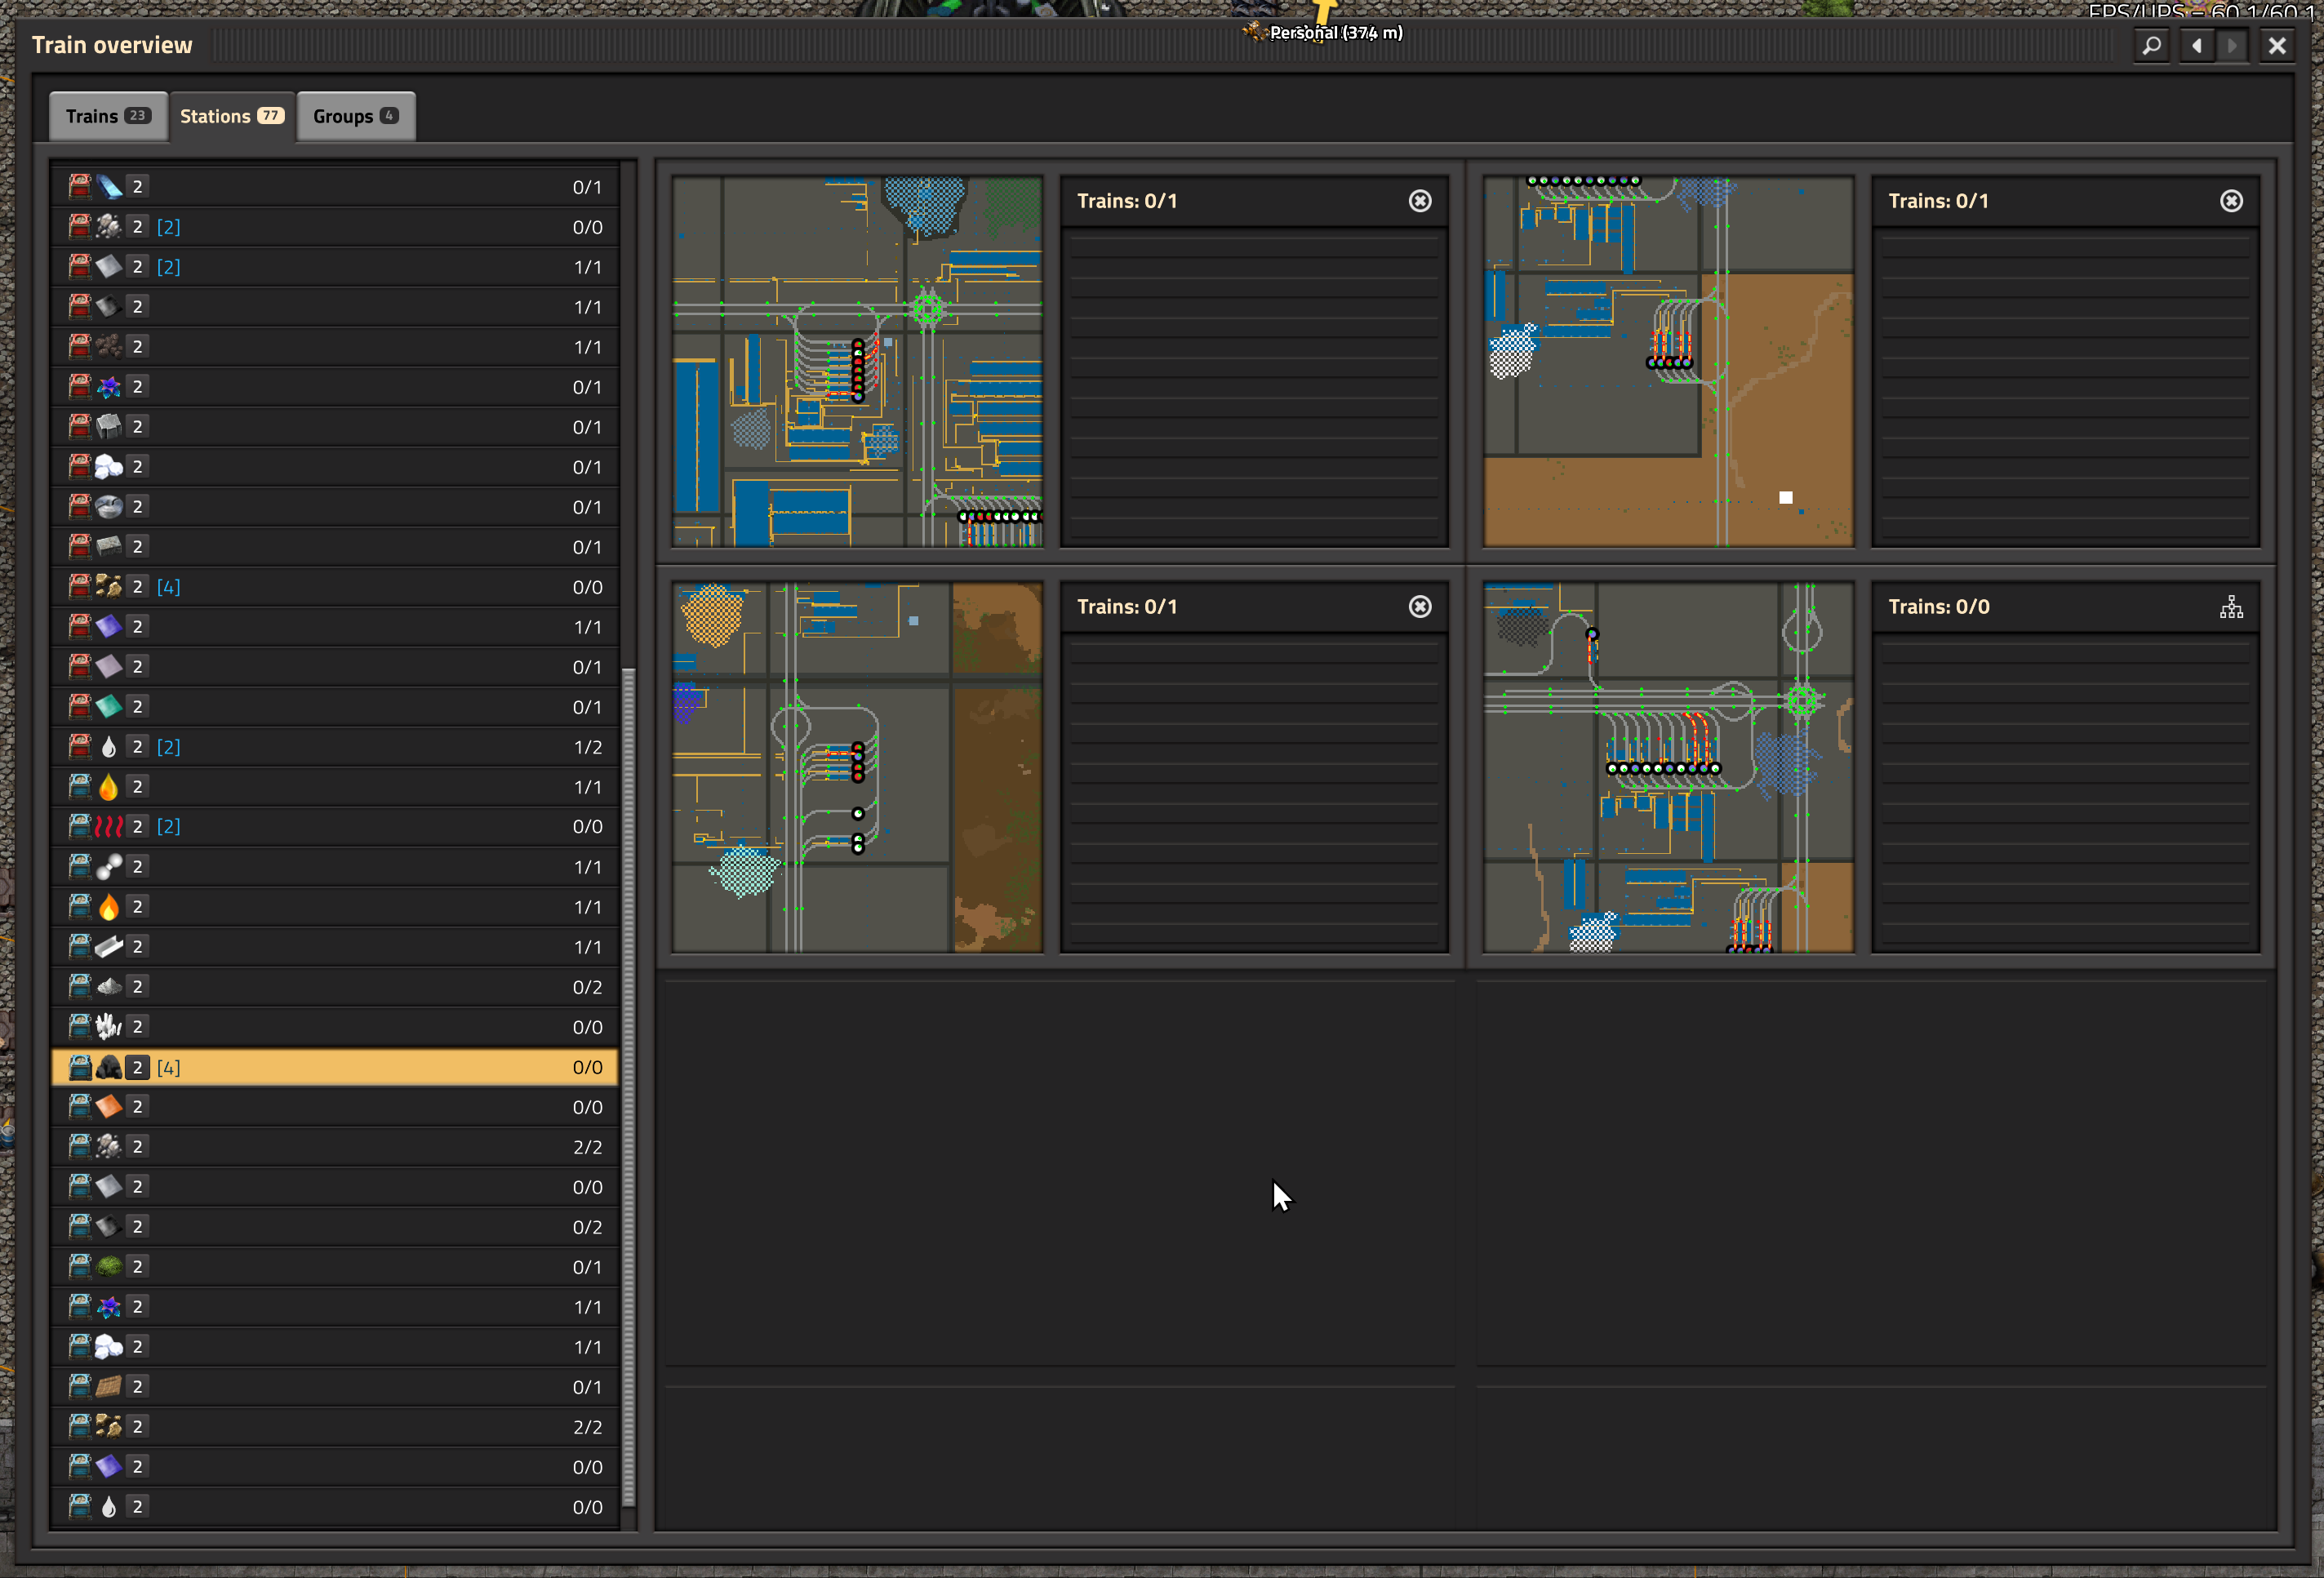
Task: Select the blue-stop dark plate station showing 0/2
Action: (x=335, y=1227)
